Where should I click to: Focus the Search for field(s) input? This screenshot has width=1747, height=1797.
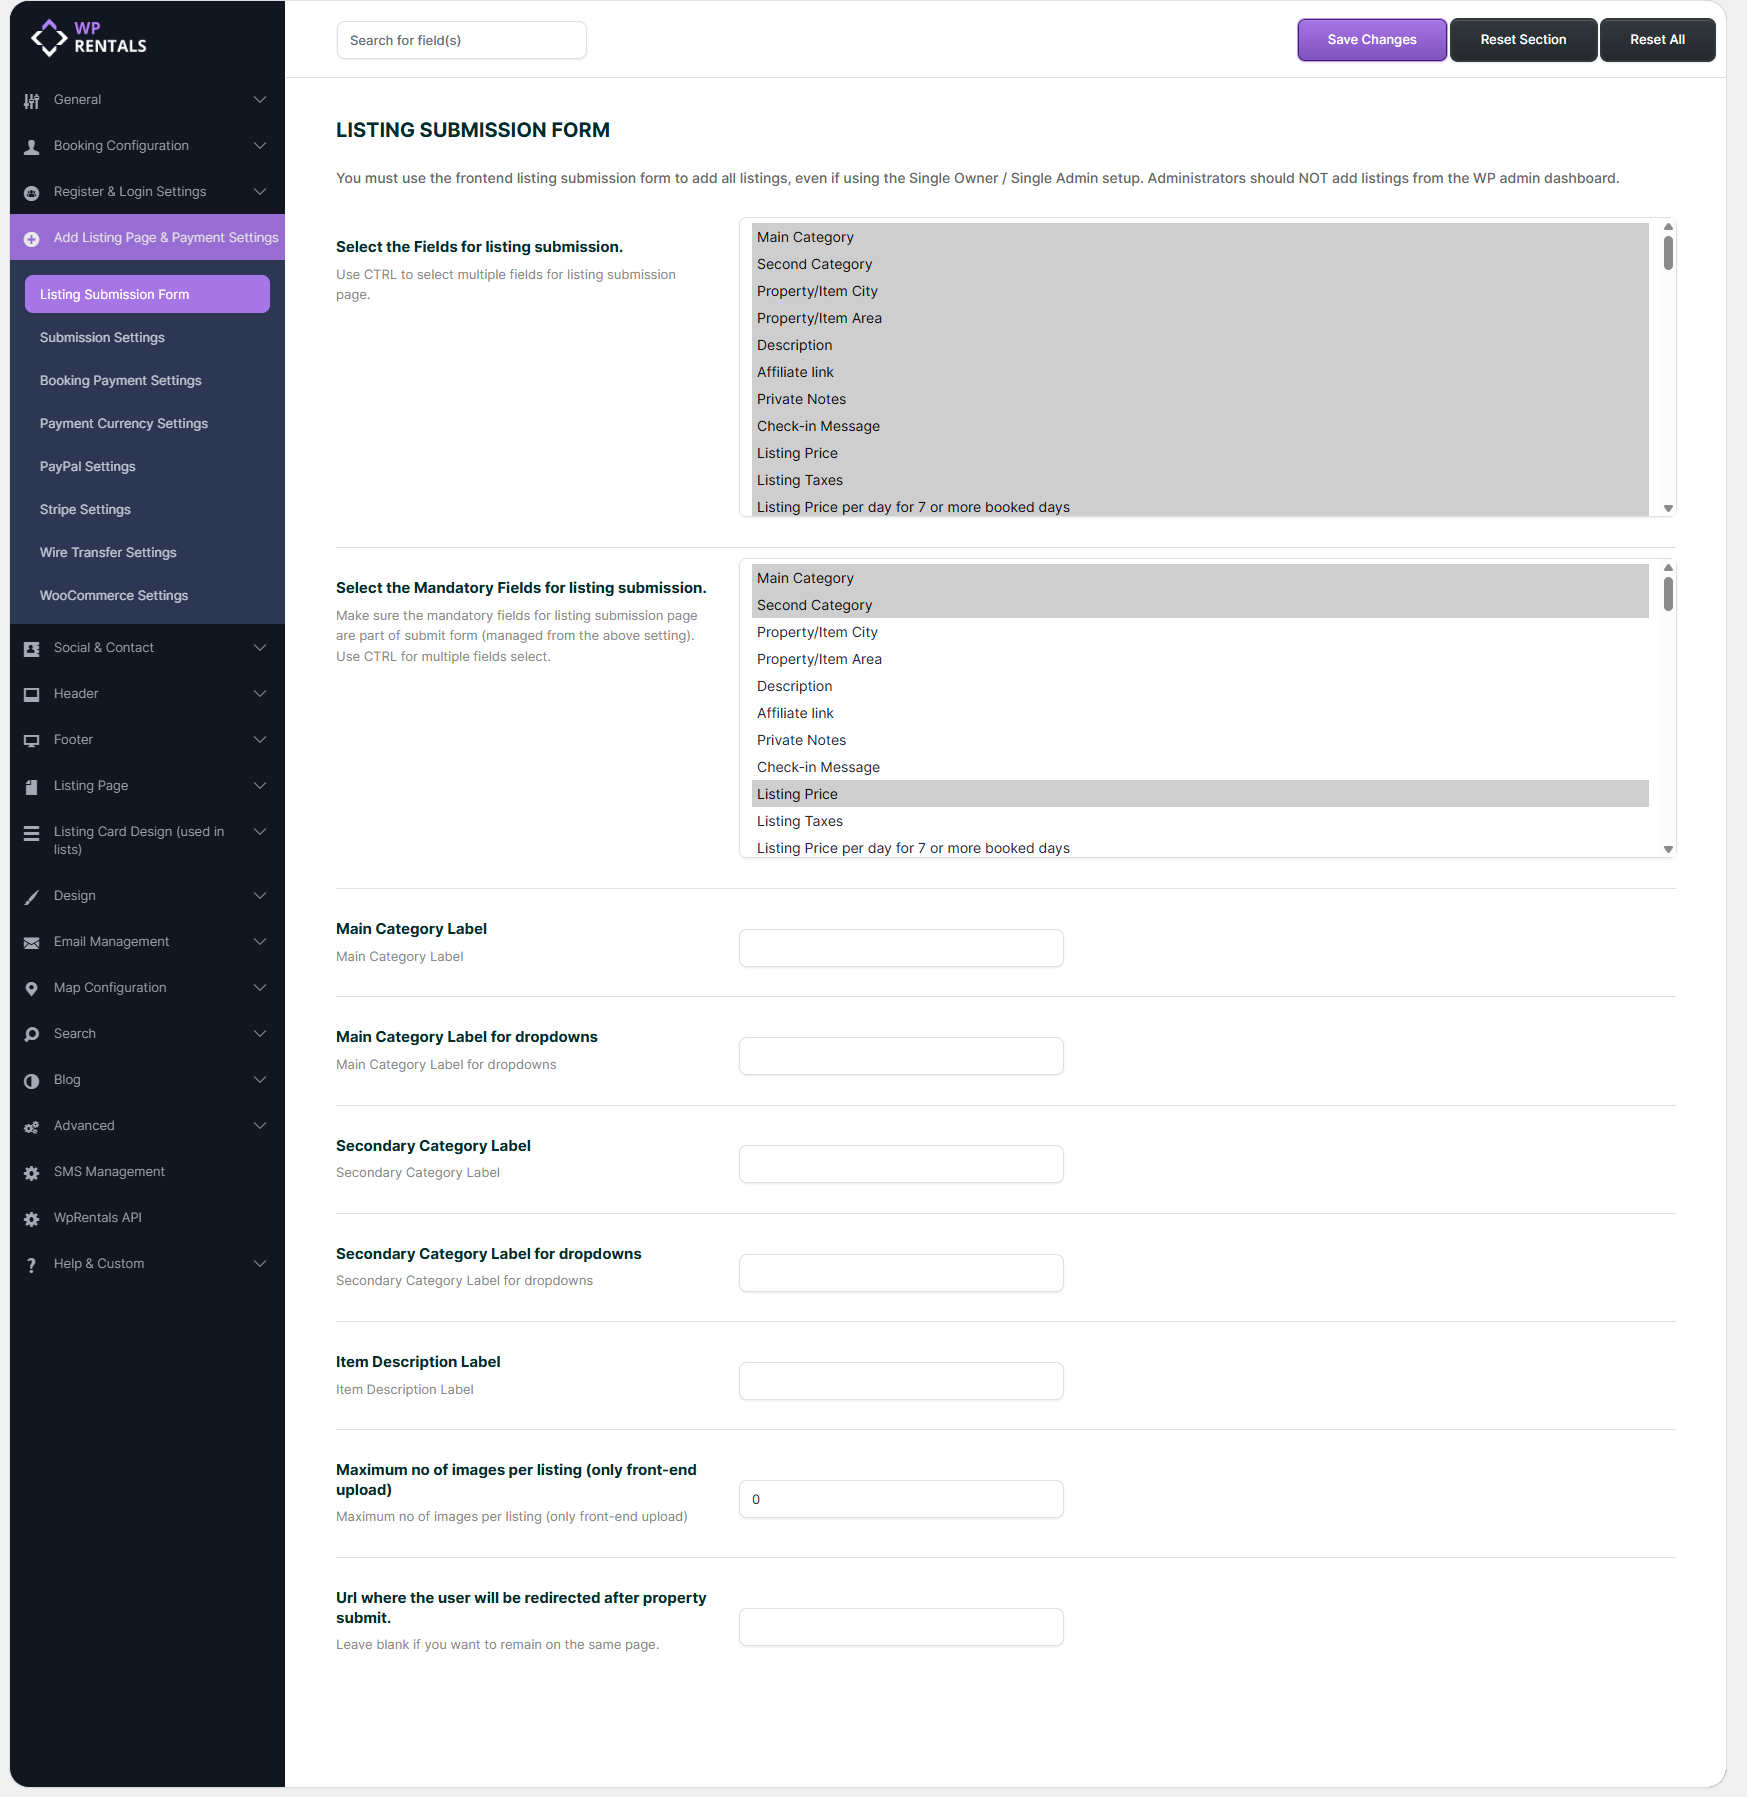[461, 40]
